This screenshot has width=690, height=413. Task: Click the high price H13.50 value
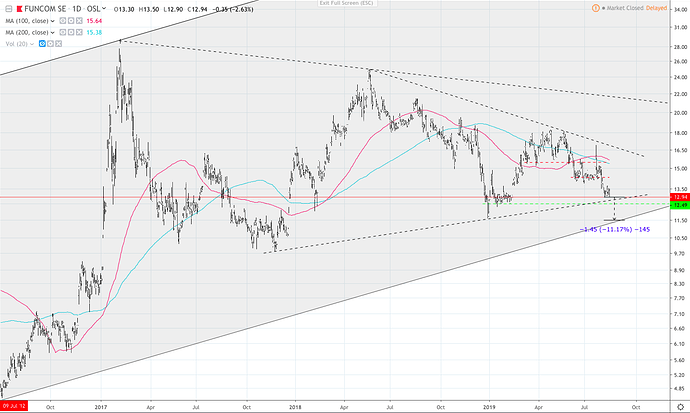tap(149, 9)
